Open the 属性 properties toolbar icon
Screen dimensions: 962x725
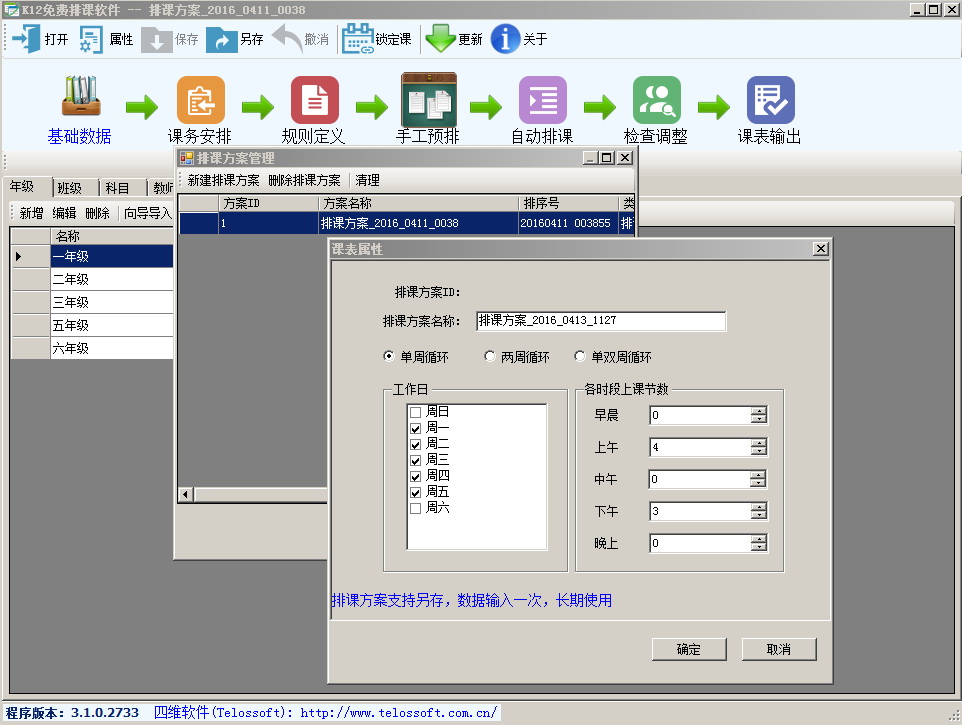pyautogui.click(x=91, y=39)
